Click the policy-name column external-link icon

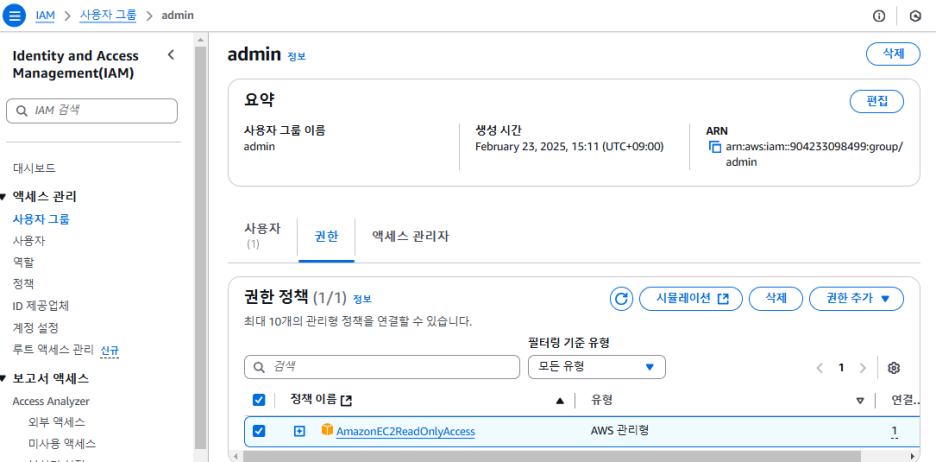(346, 401)
